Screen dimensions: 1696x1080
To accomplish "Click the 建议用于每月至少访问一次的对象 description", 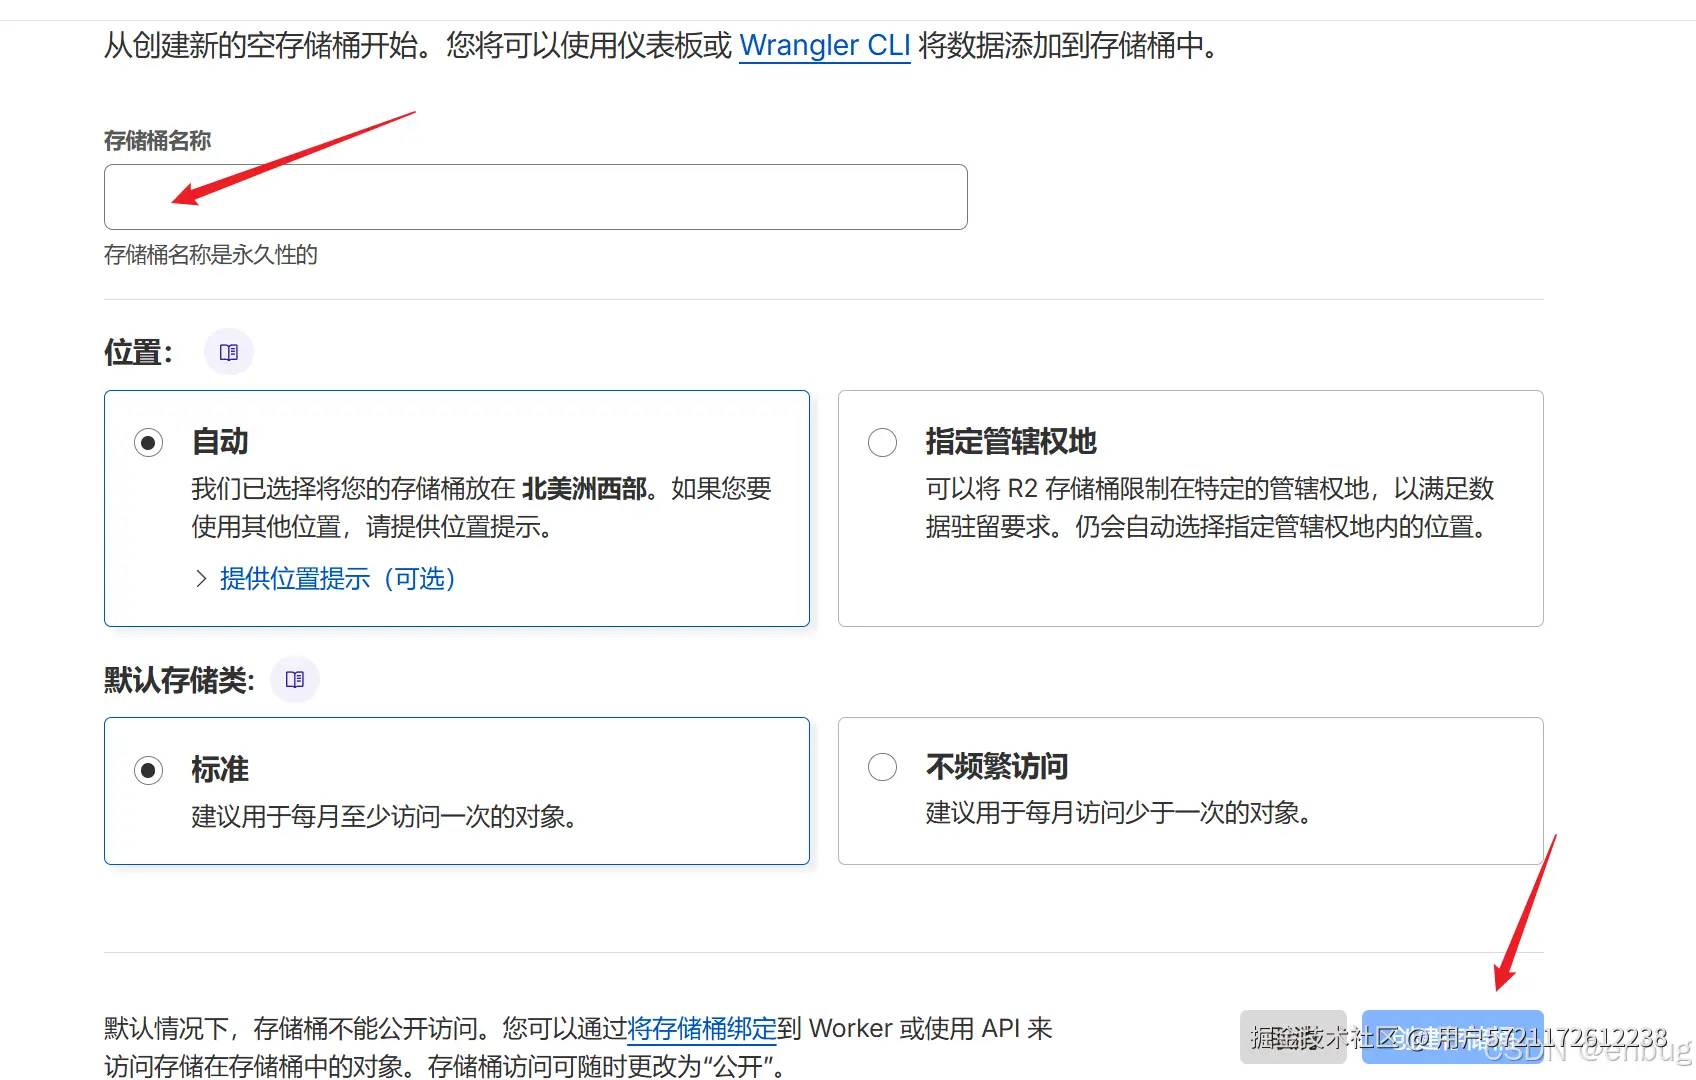I will (385, 817).
